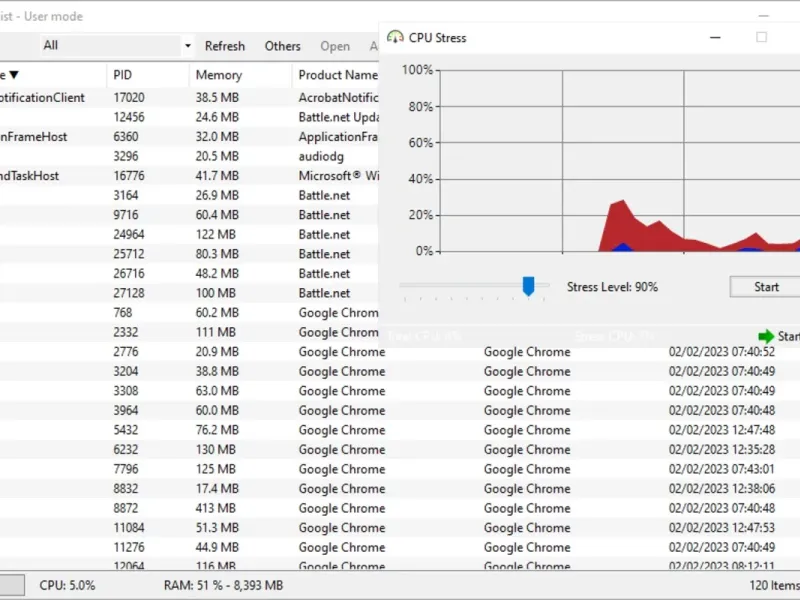Click the 120 Items status bar count
Image resolution: width=800 pixels, height=600 pixels.
point(774,585)
